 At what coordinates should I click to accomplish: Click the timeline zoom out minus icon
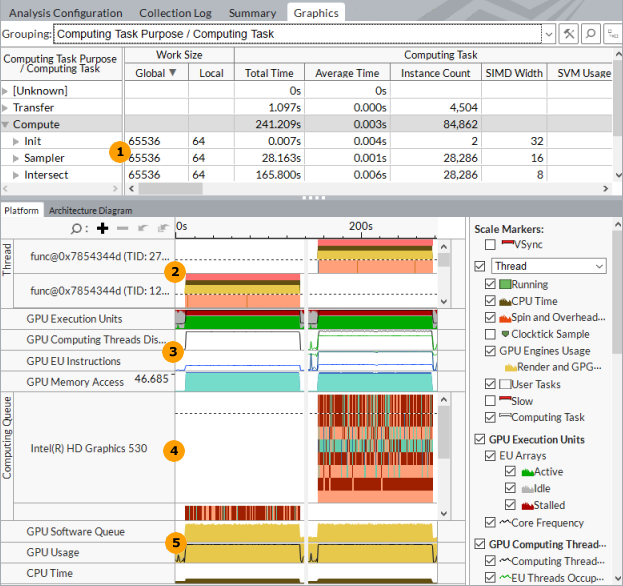coord(122,227)
